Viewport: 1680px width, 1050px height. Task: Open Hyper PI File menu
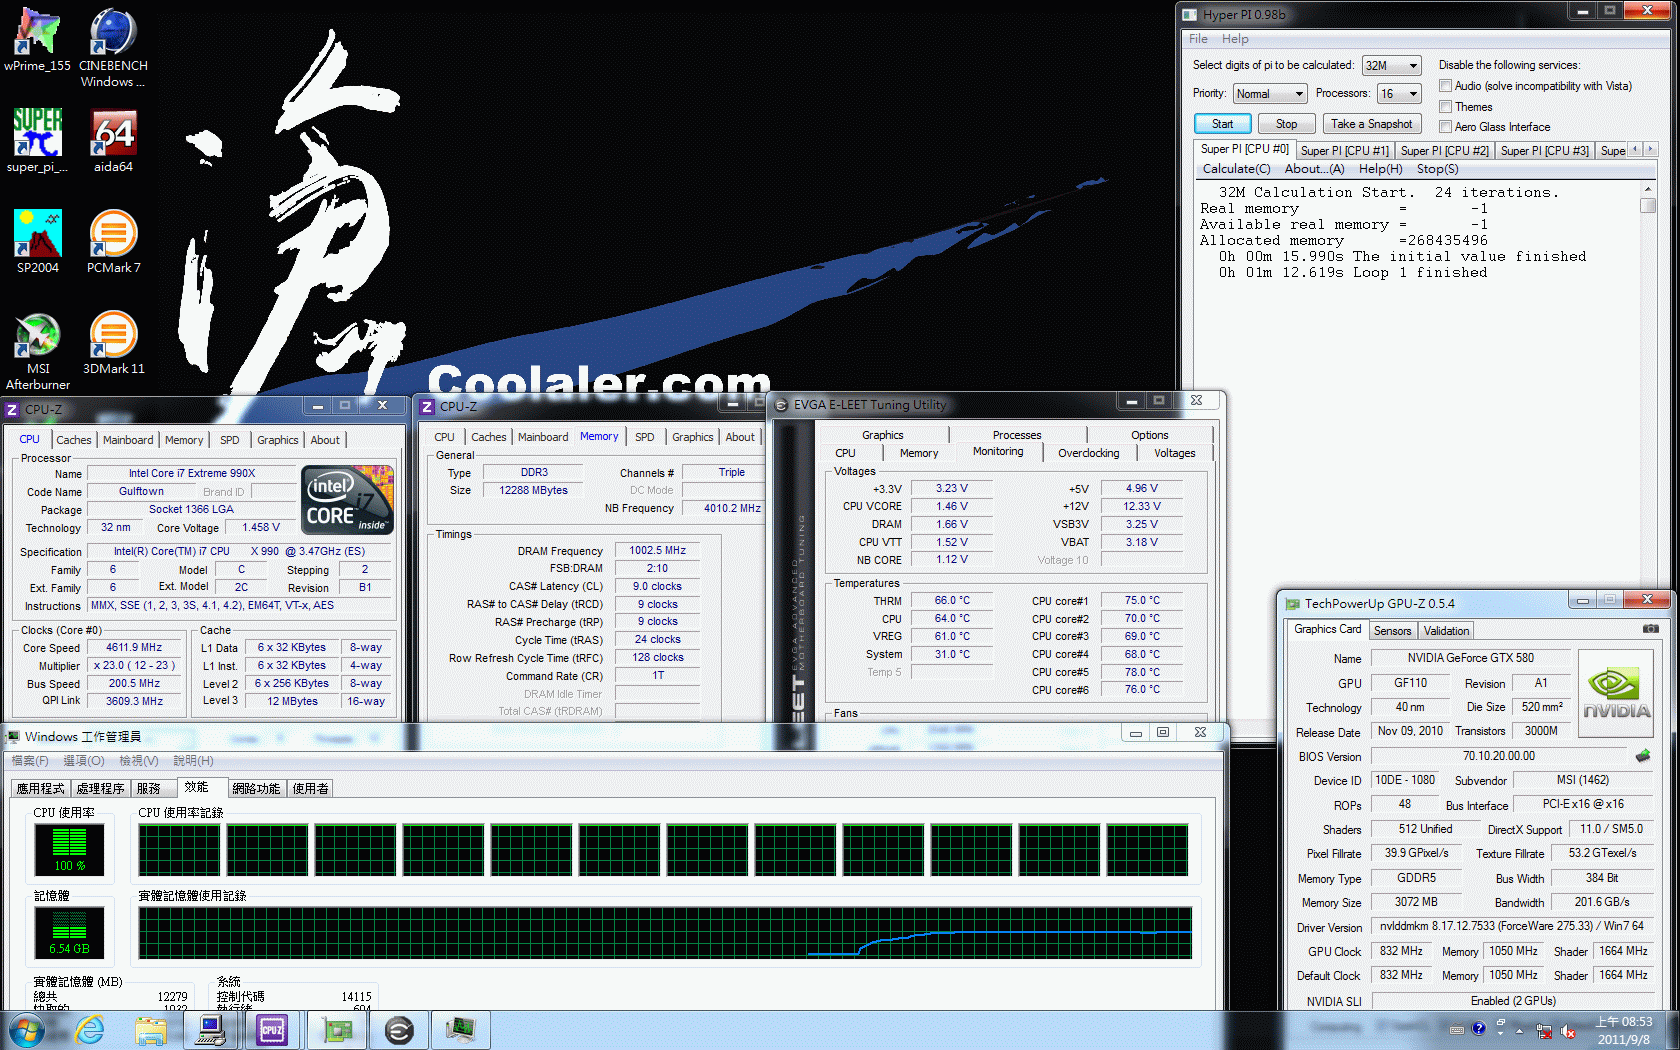point(1198,39)
